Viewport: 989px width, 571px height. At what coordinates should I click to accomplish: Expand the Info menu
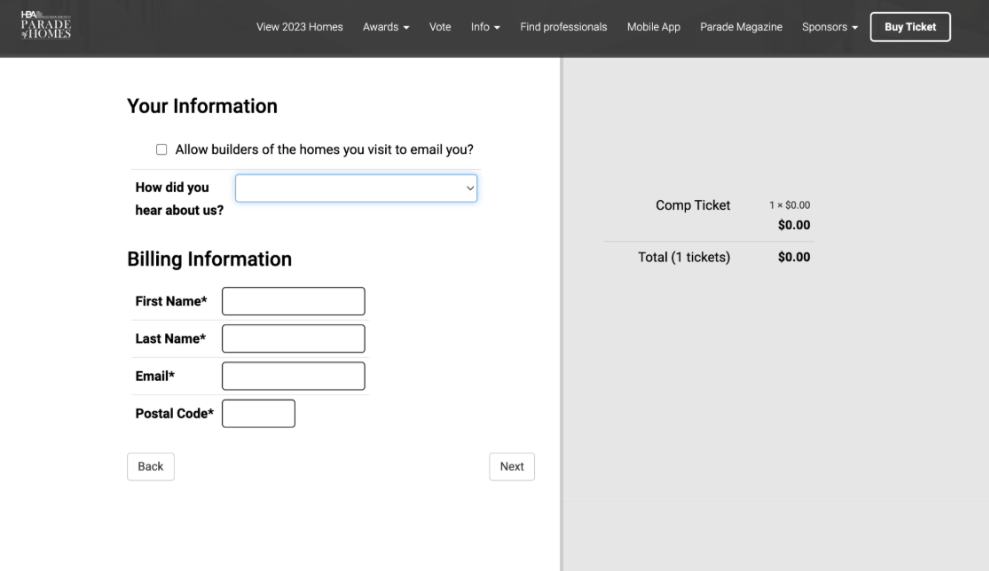pos(485,27)
